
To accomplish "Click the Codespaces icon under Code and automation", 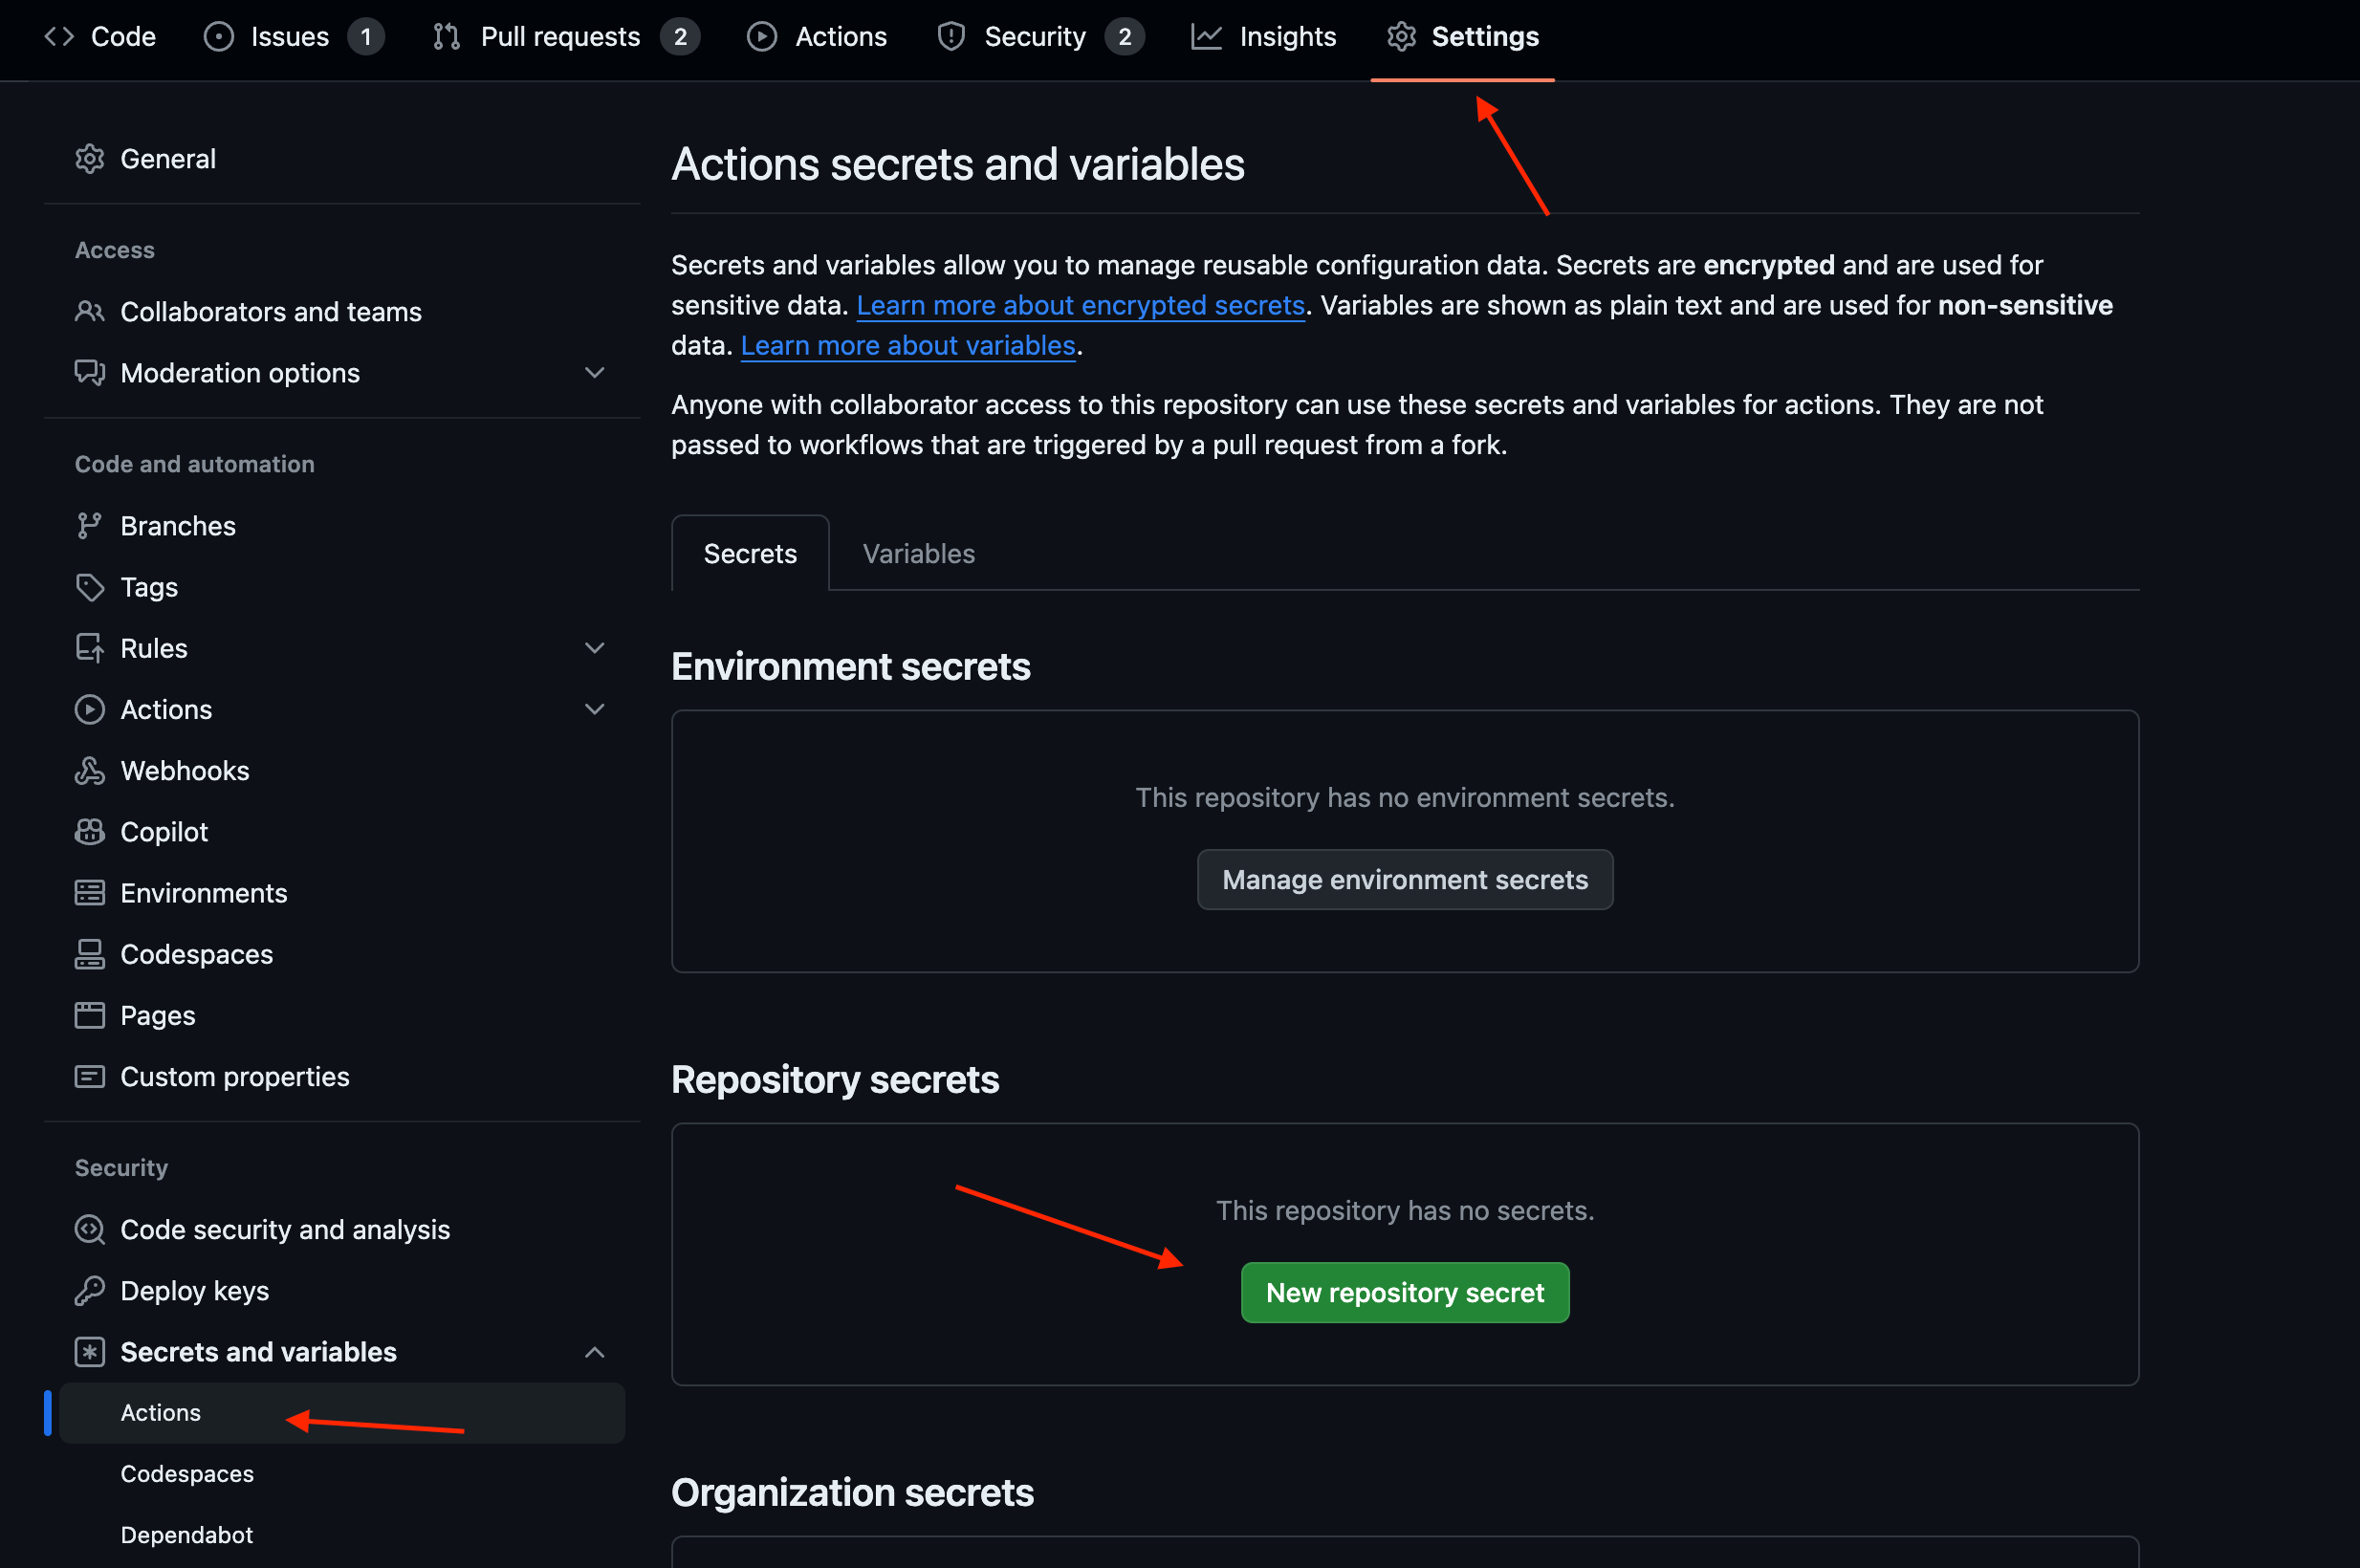I will tap(89, 954).
